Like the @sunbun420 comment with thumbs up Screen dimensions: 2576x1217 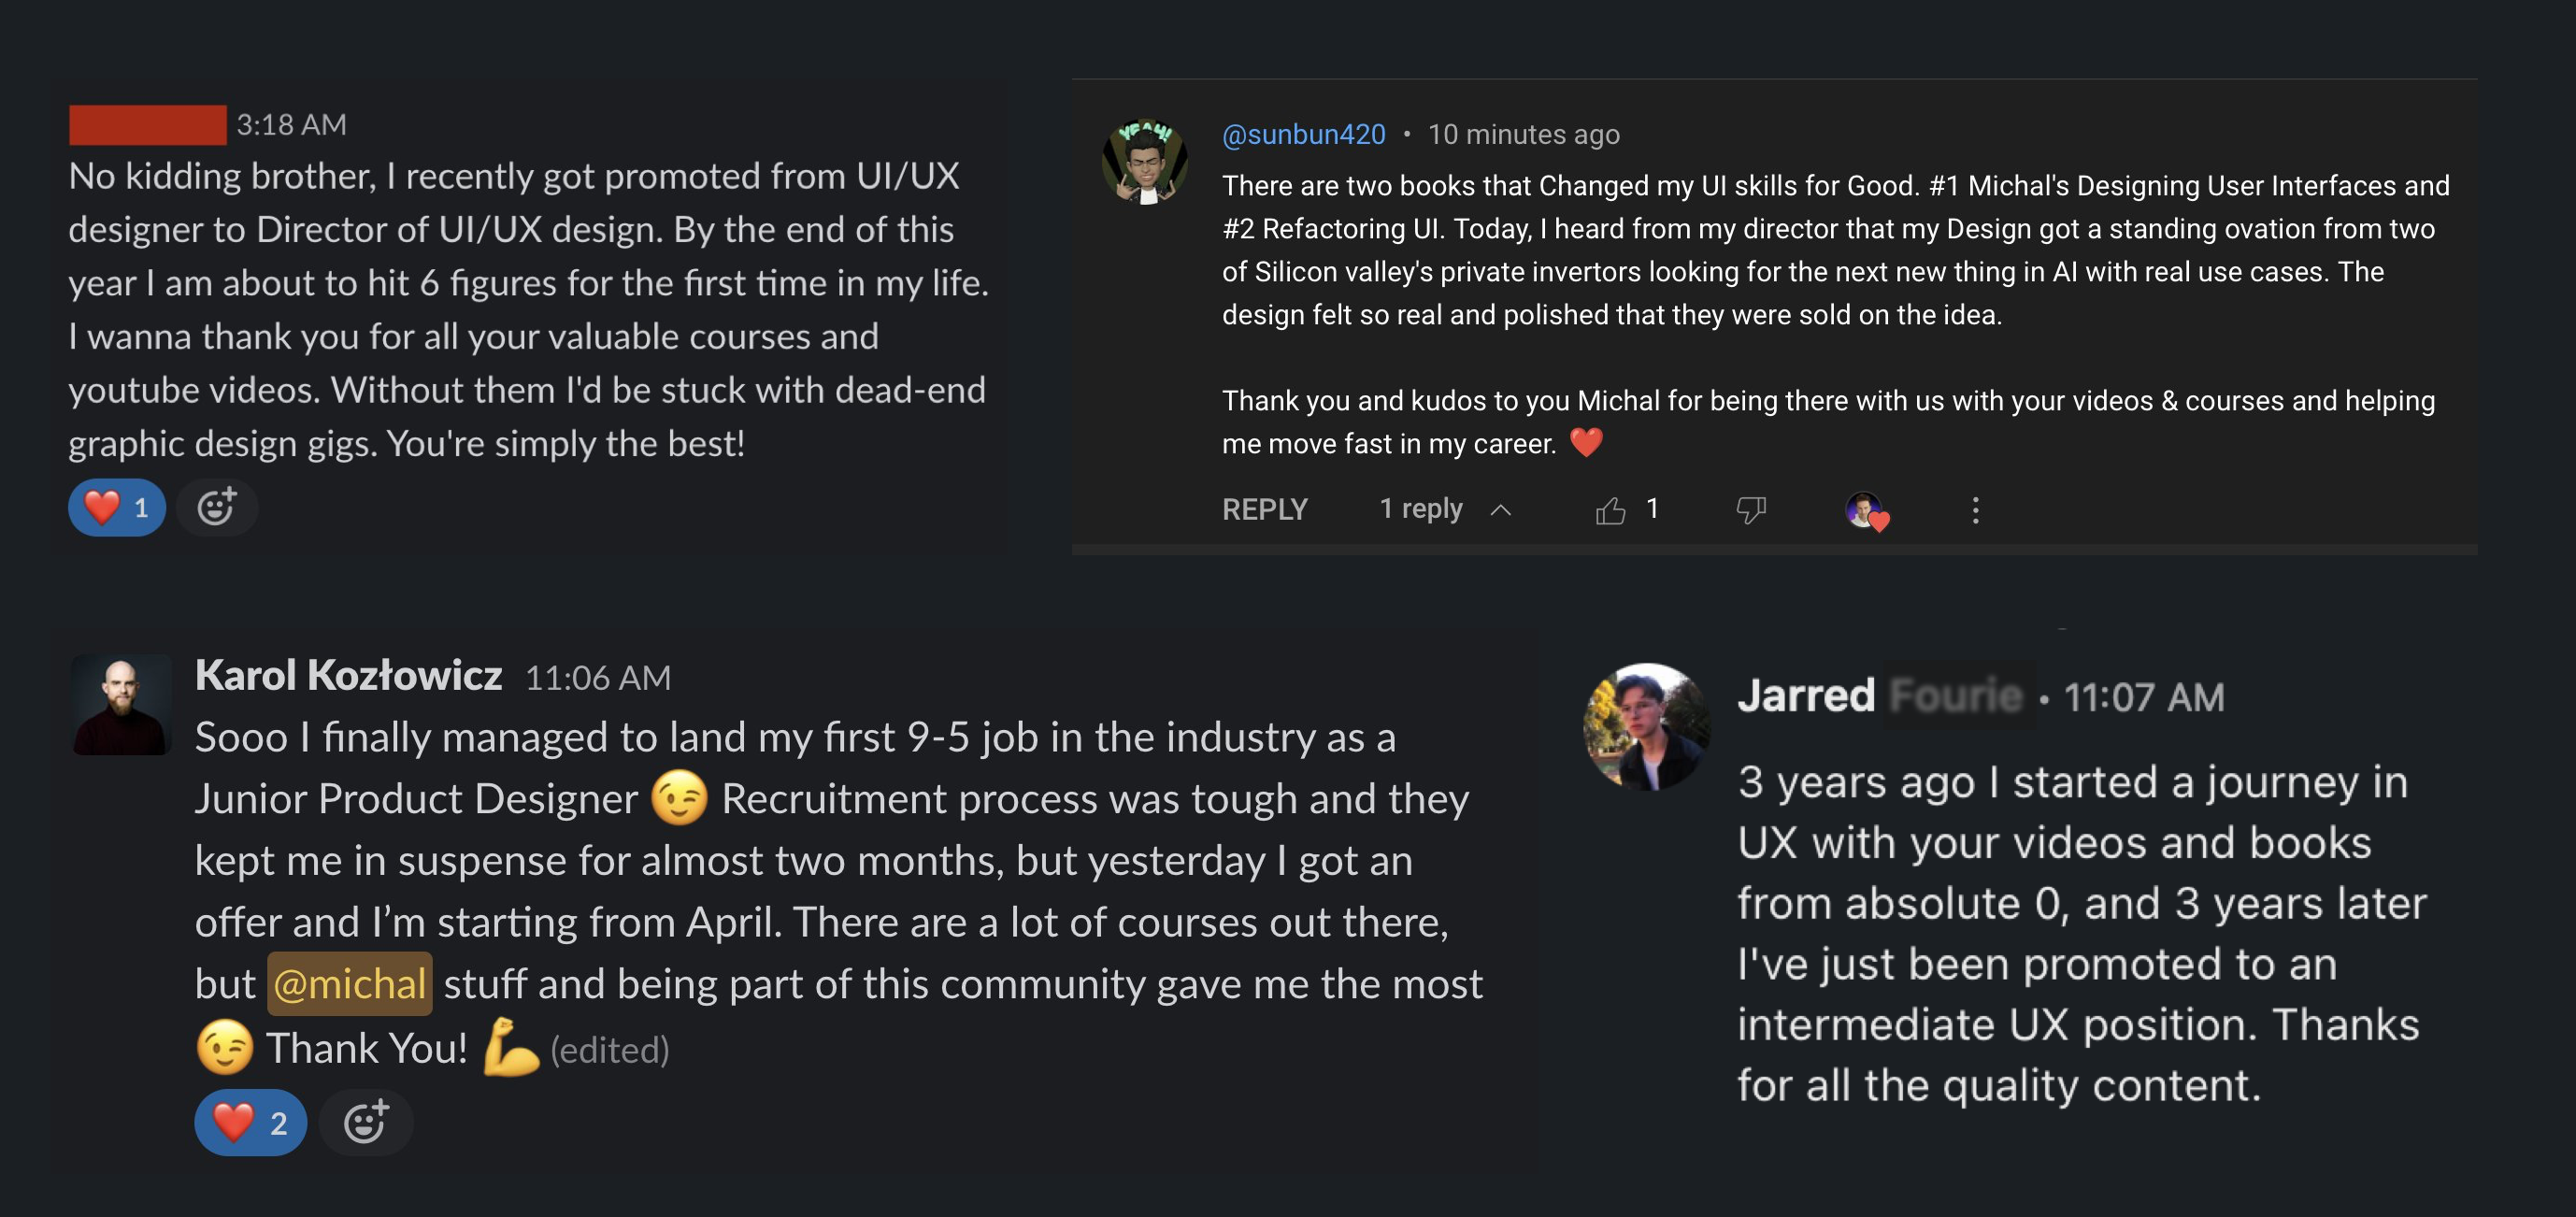(1610, 511)
